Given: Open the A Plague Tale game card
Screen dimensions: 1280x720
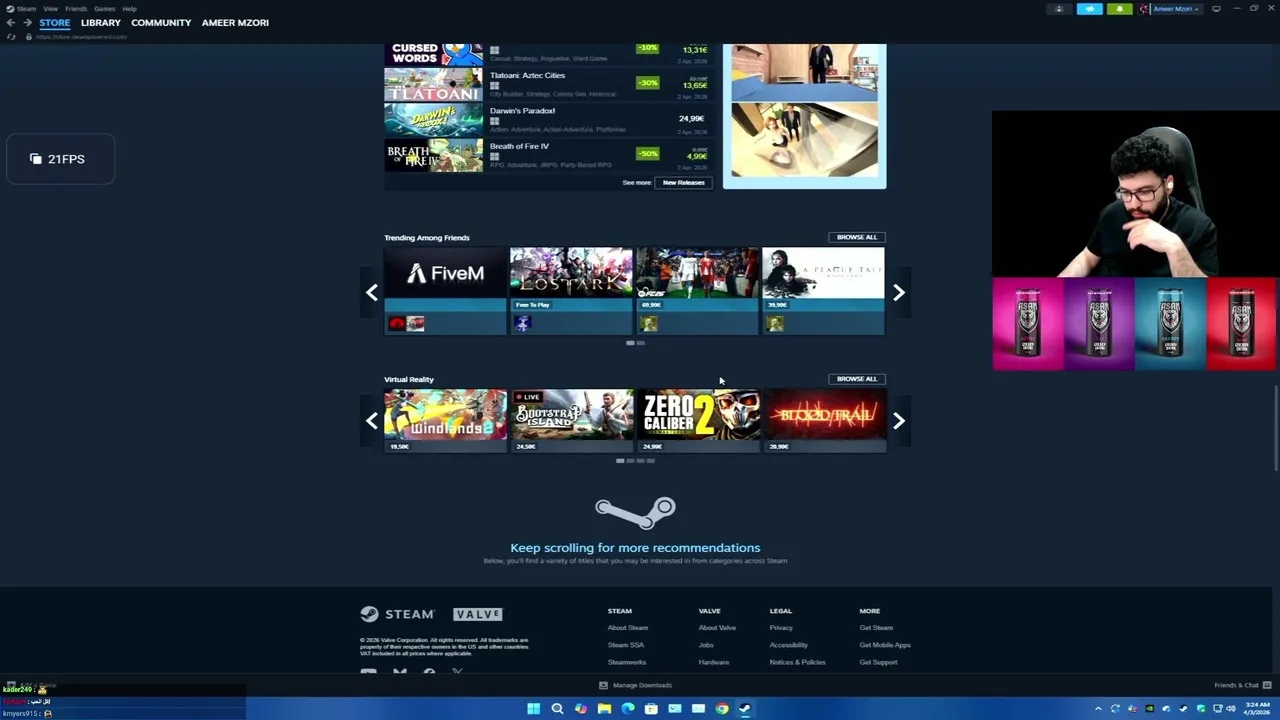Looking at the screenshot, I should (x=823, y=290).
